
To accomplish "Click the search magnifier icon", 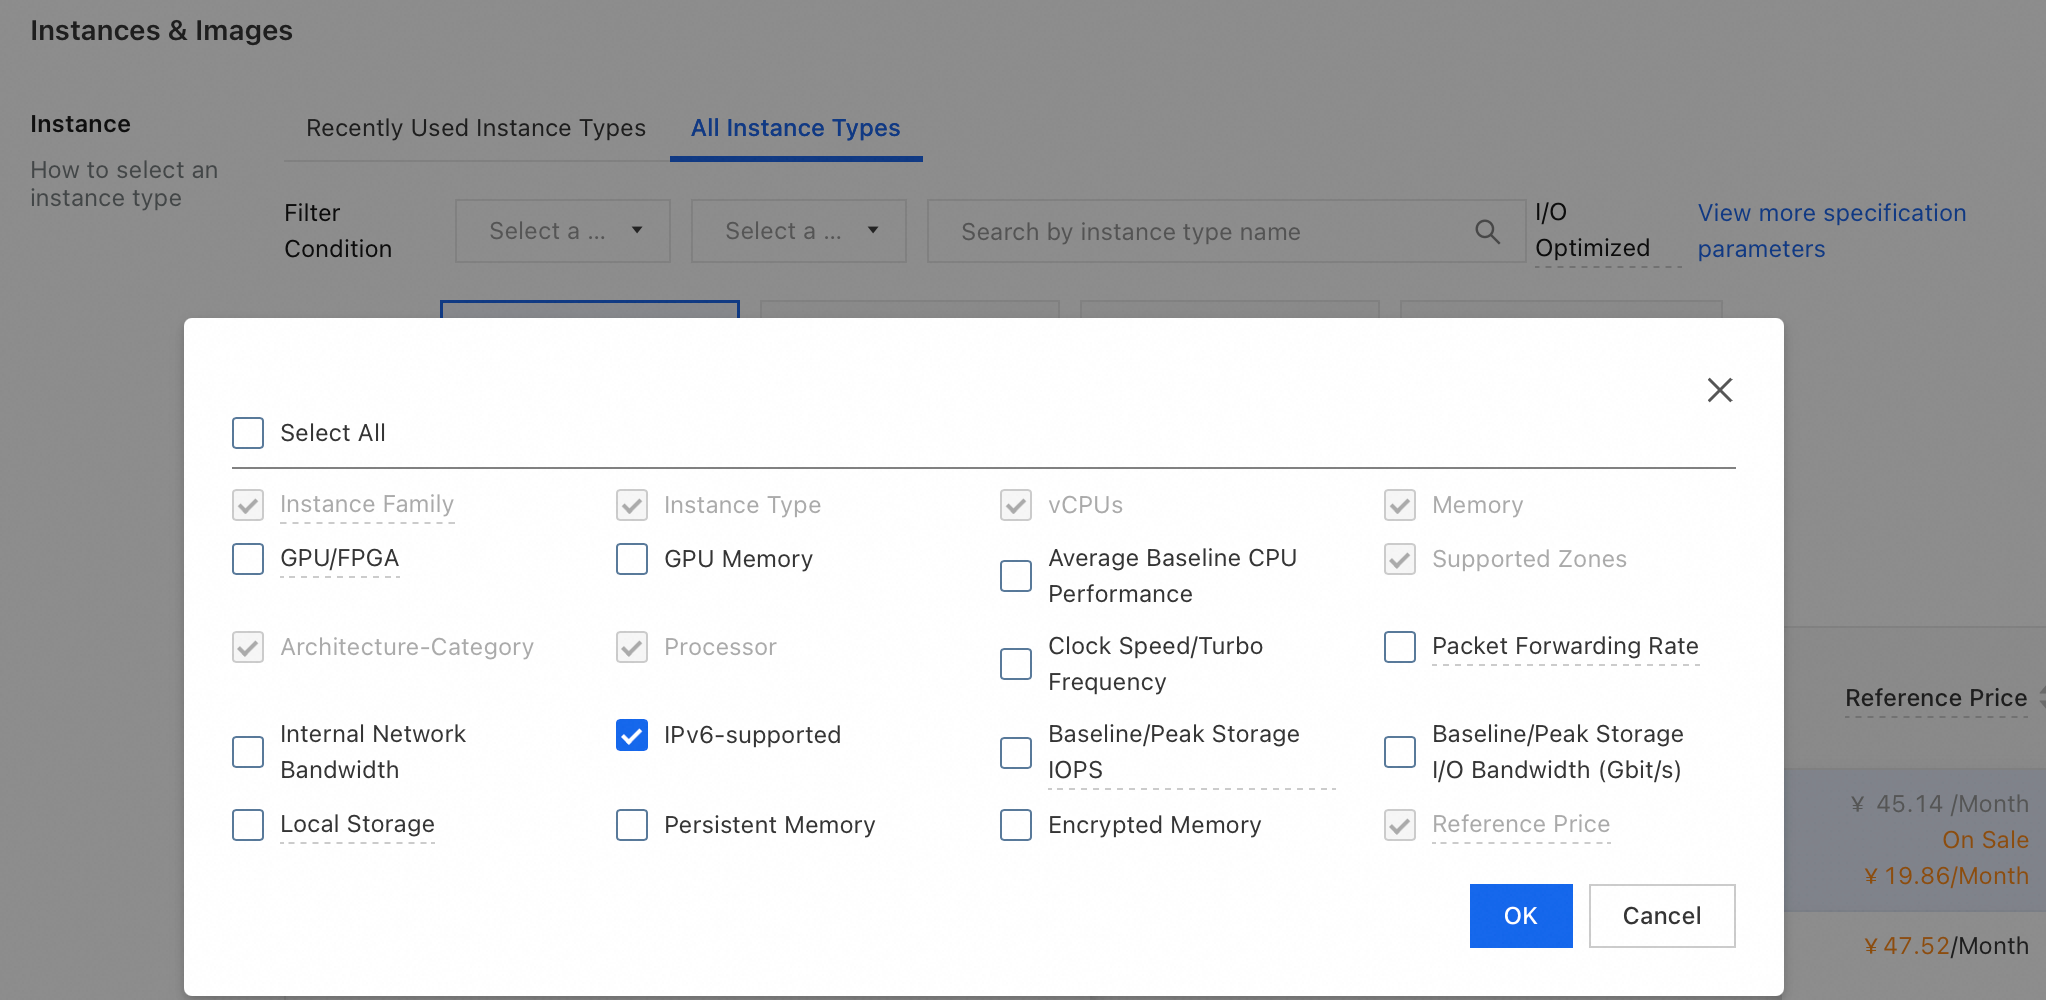I will coord(1487,232).
